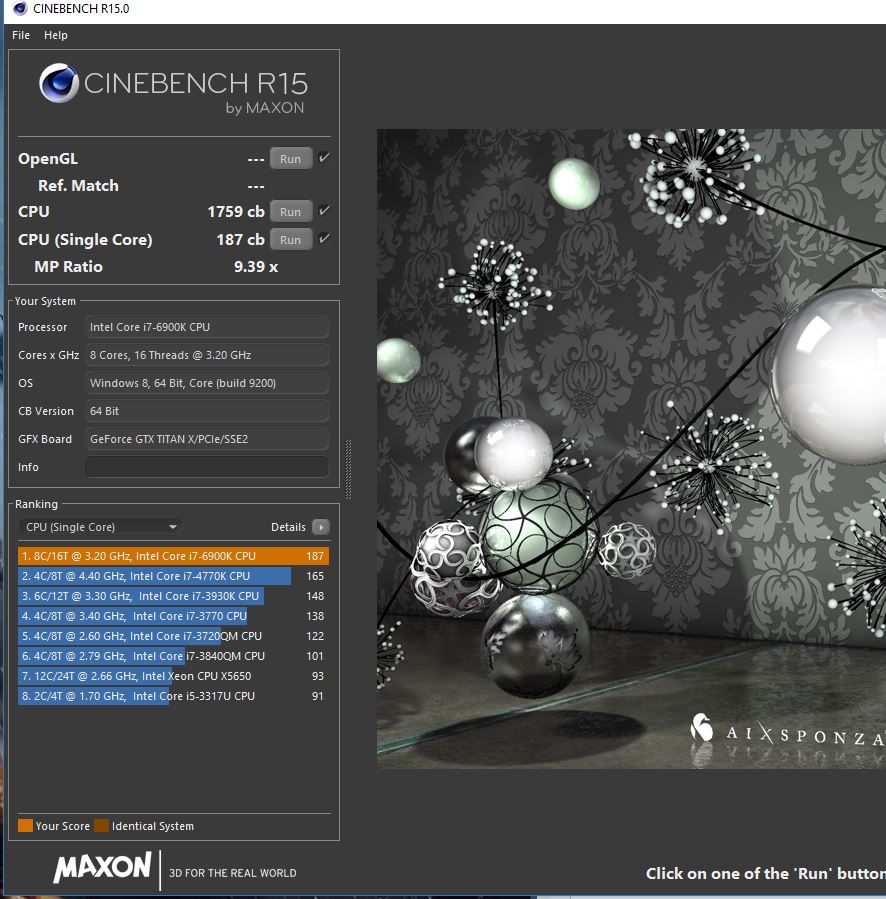
Task: Run the CPU (Single Core) benchmark
Action: point(291,240)
